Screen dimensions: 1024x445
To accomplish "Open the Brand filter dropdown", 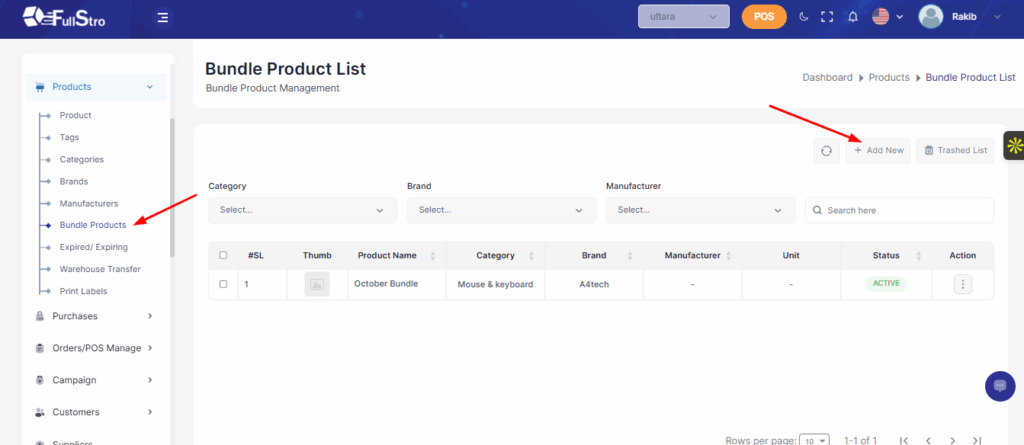I will [501, 210].
